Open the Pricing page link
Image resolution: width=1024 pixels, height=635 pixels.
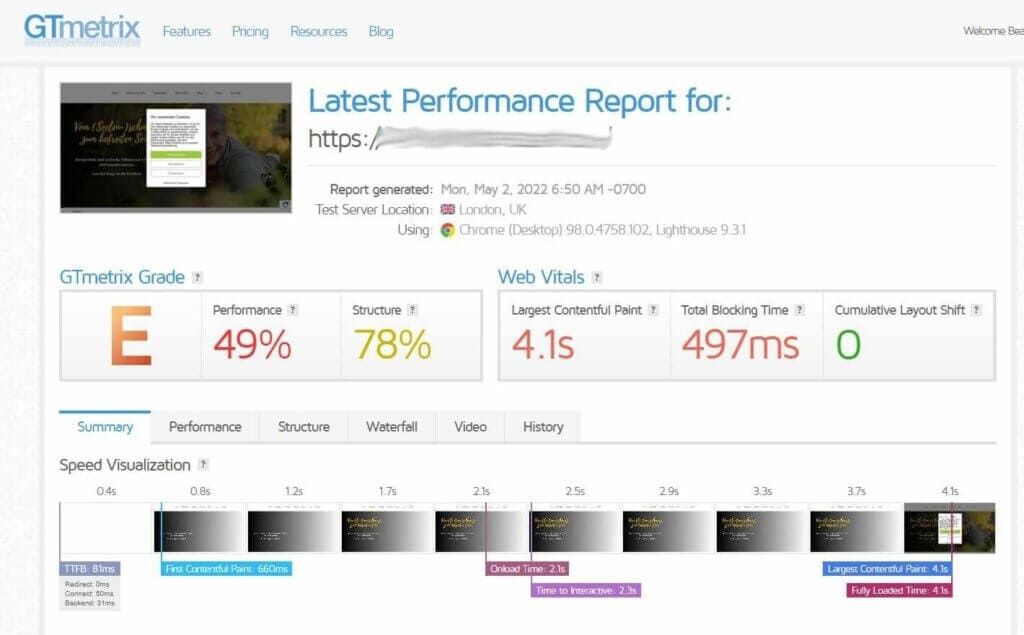(x=250, y=31)
